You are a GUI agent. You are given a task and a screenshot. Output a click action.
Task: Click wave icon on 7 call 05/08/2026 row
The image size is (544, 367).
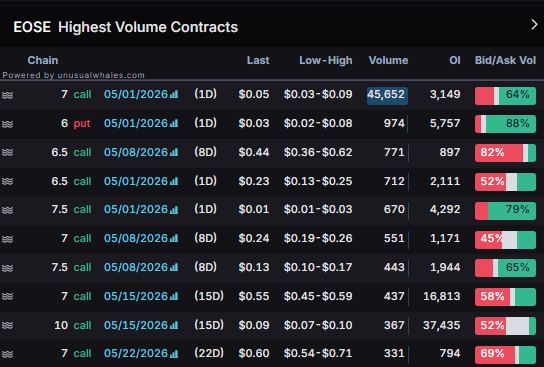click(8, 239)
